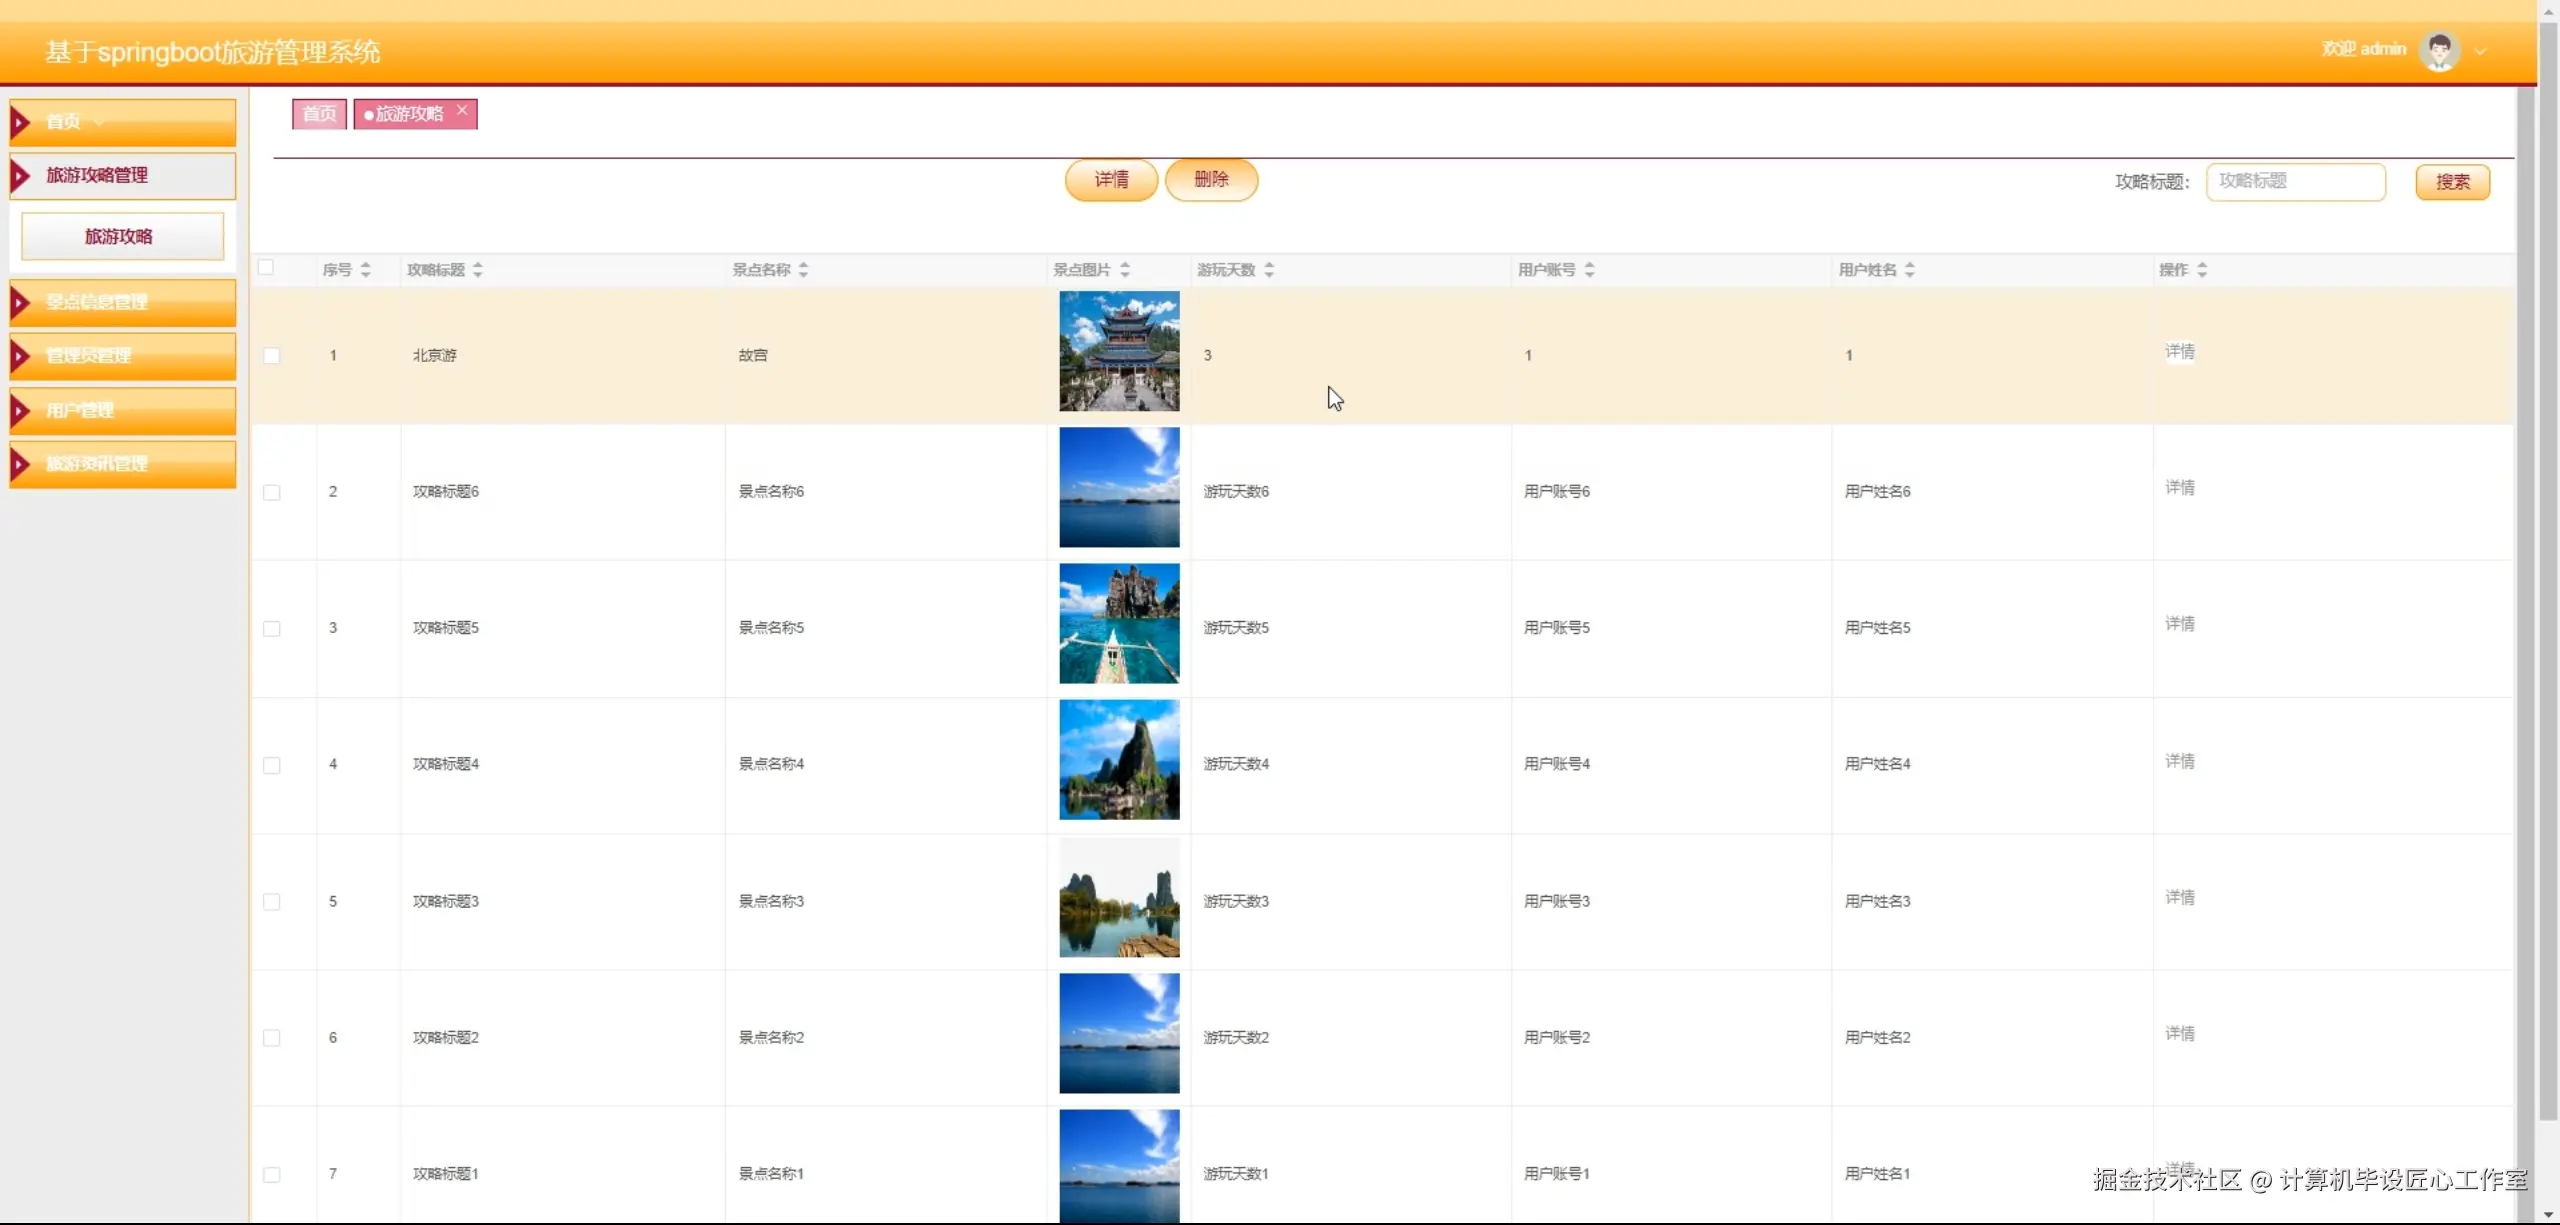
Task: Open the dropdown arrow next to admin avatar
Action: pos(2481,51)
